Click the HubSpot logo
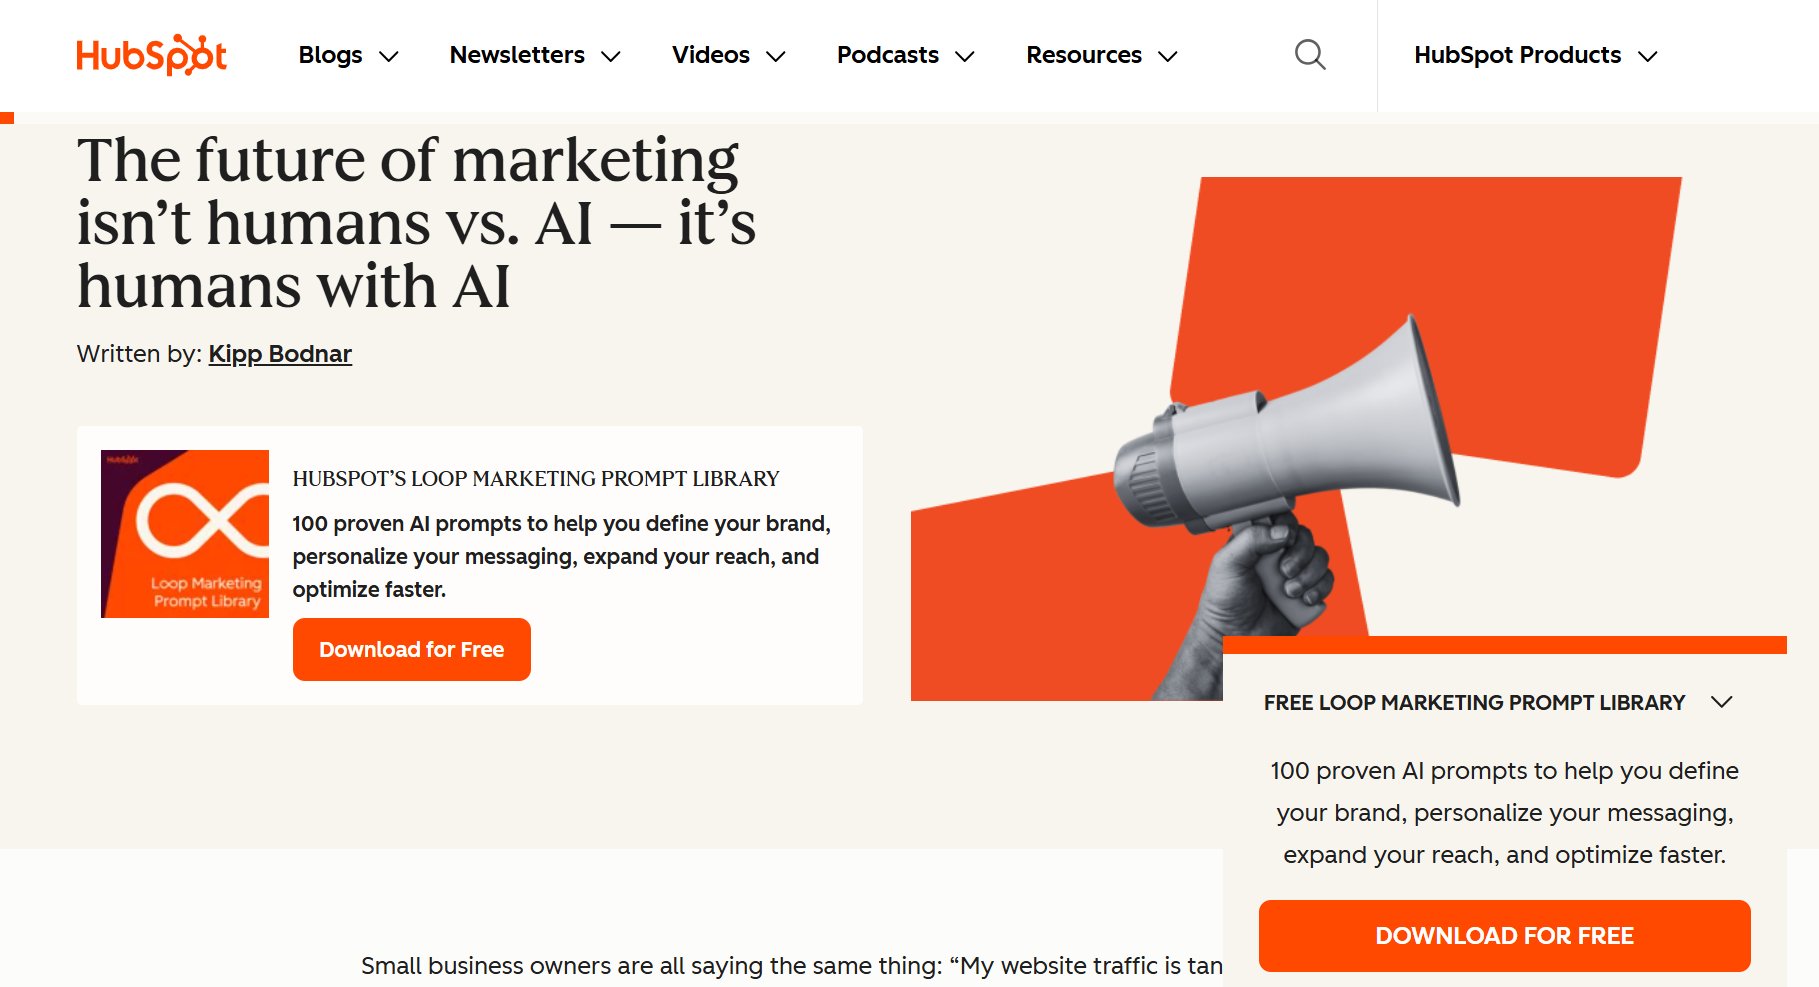Screen dimensions: 1819x987 151,55
